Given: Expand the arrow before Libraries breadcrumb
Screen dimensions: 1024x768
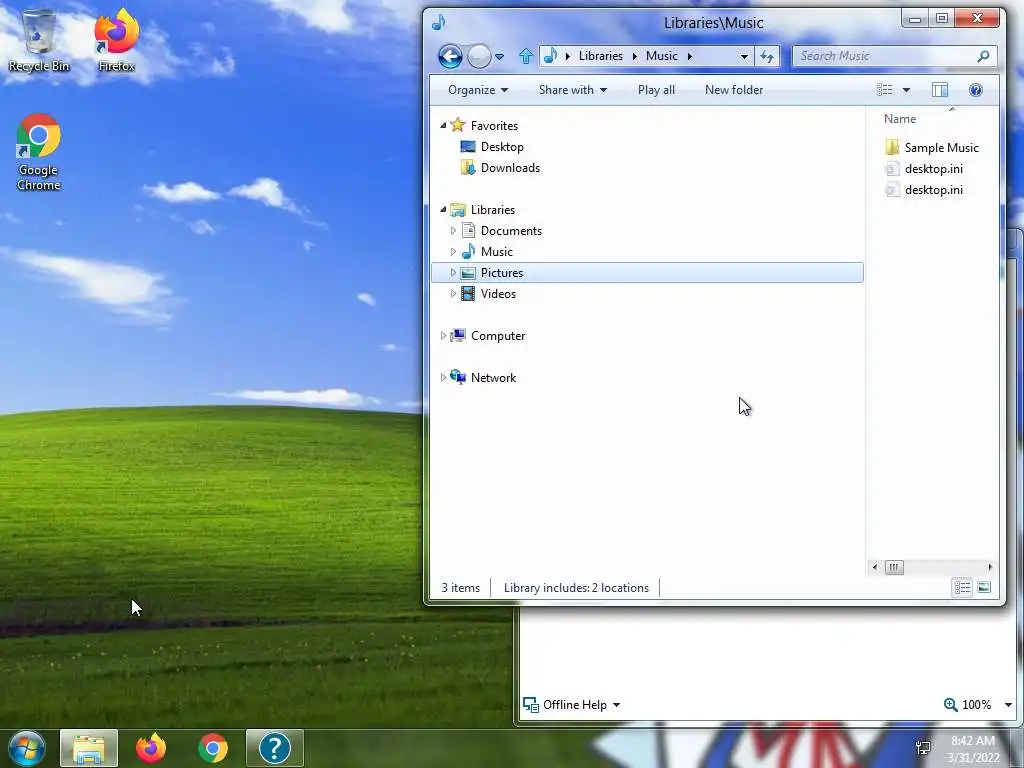Looking at the screenshot, I should pos(568,56).
